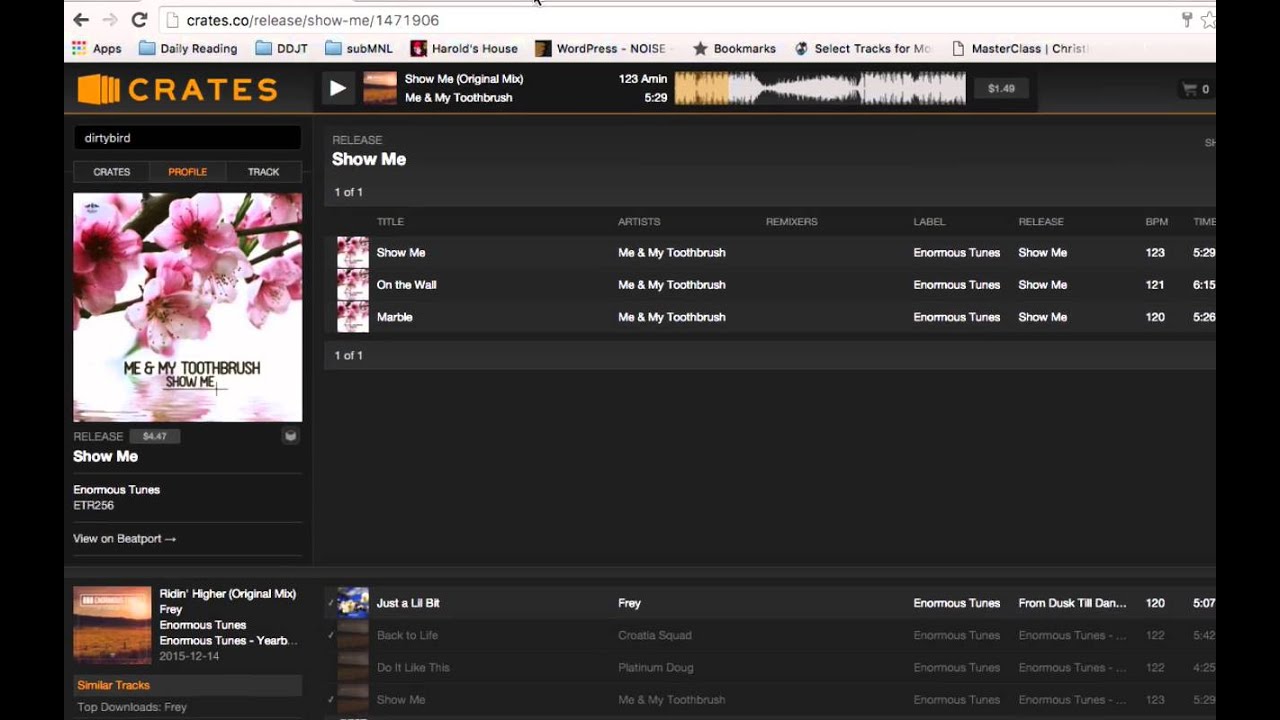The image size is (1280, 720).
Task: Sort by REMIXERS column header
Action: pyautogui.click(x=791, y=222)
